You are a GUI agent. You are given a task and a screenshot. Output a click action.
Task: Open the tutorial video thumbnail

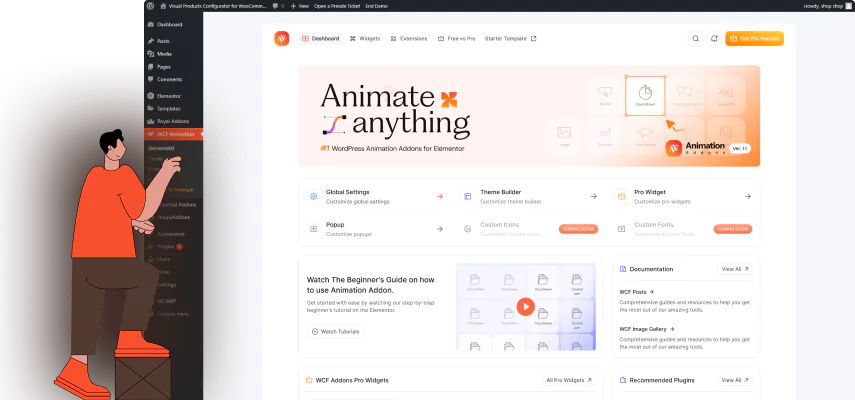tap(526, 307)
